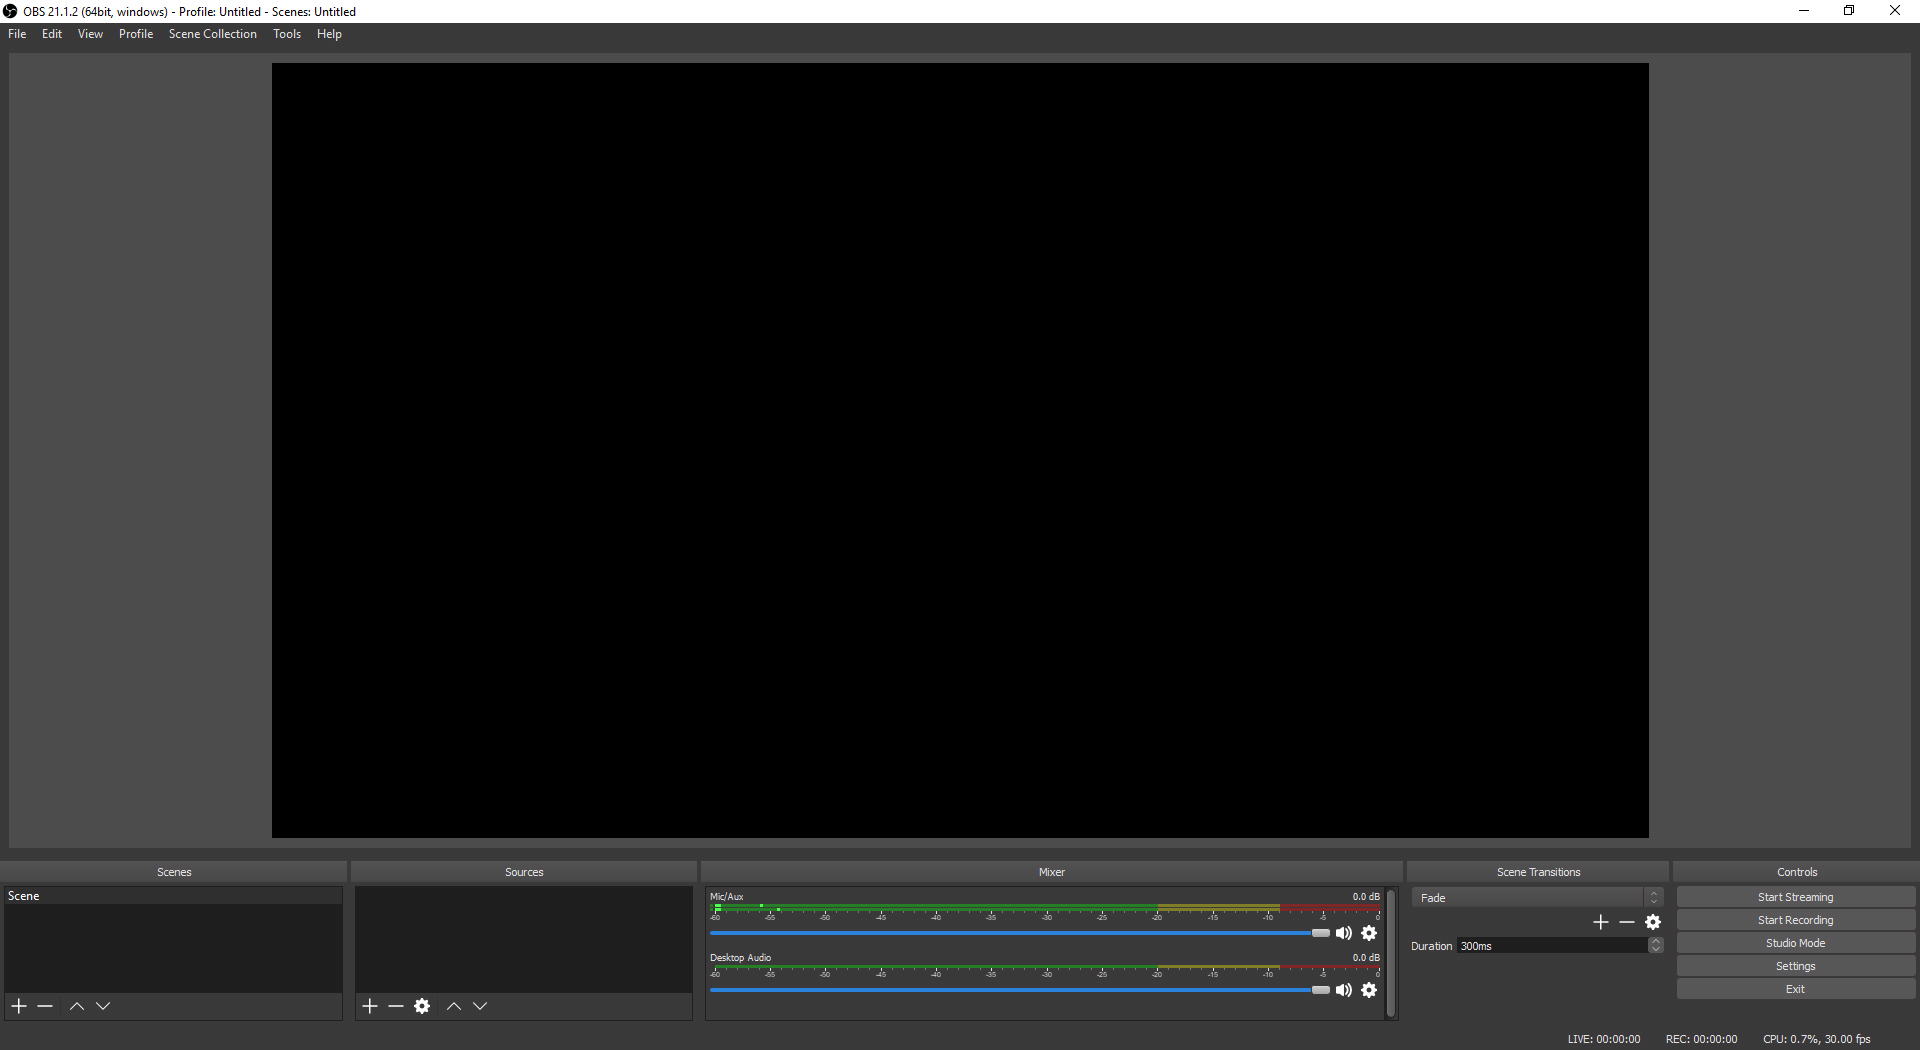Screen dimensions: 1920x1050
Task: Move source down with arrow icon
Action: [x=480, y=1006]
